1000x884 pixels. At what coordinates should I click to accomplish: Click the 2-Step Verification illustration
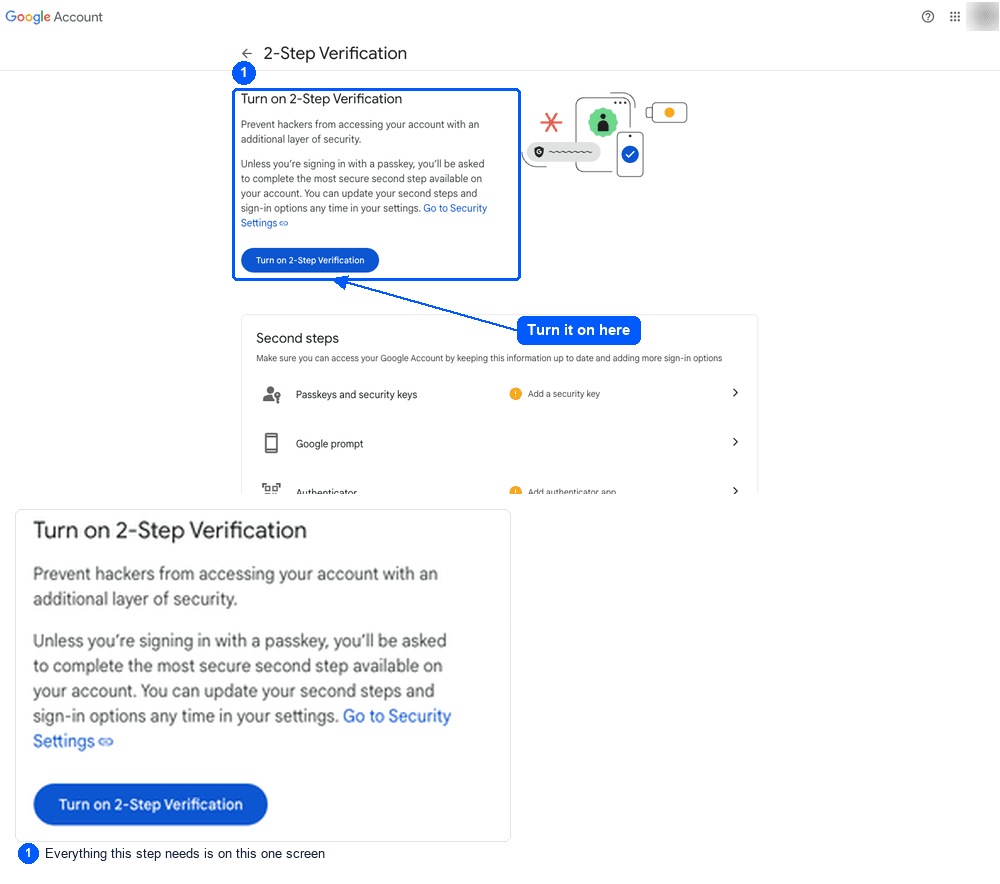point(605,135)
